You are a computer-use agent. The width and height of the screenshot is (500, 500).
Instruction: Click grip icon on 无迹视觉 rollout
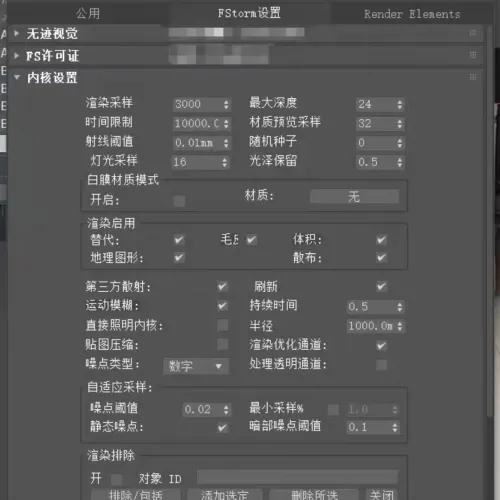coord(473,33)
